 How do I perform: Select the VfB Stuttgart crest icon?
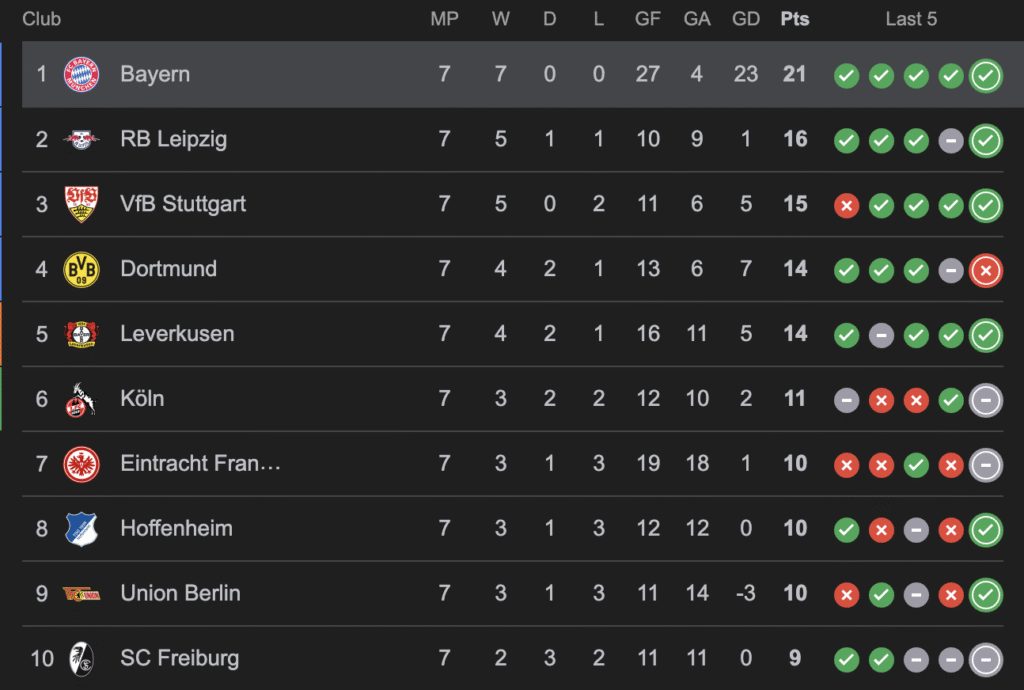pos(81,204)
